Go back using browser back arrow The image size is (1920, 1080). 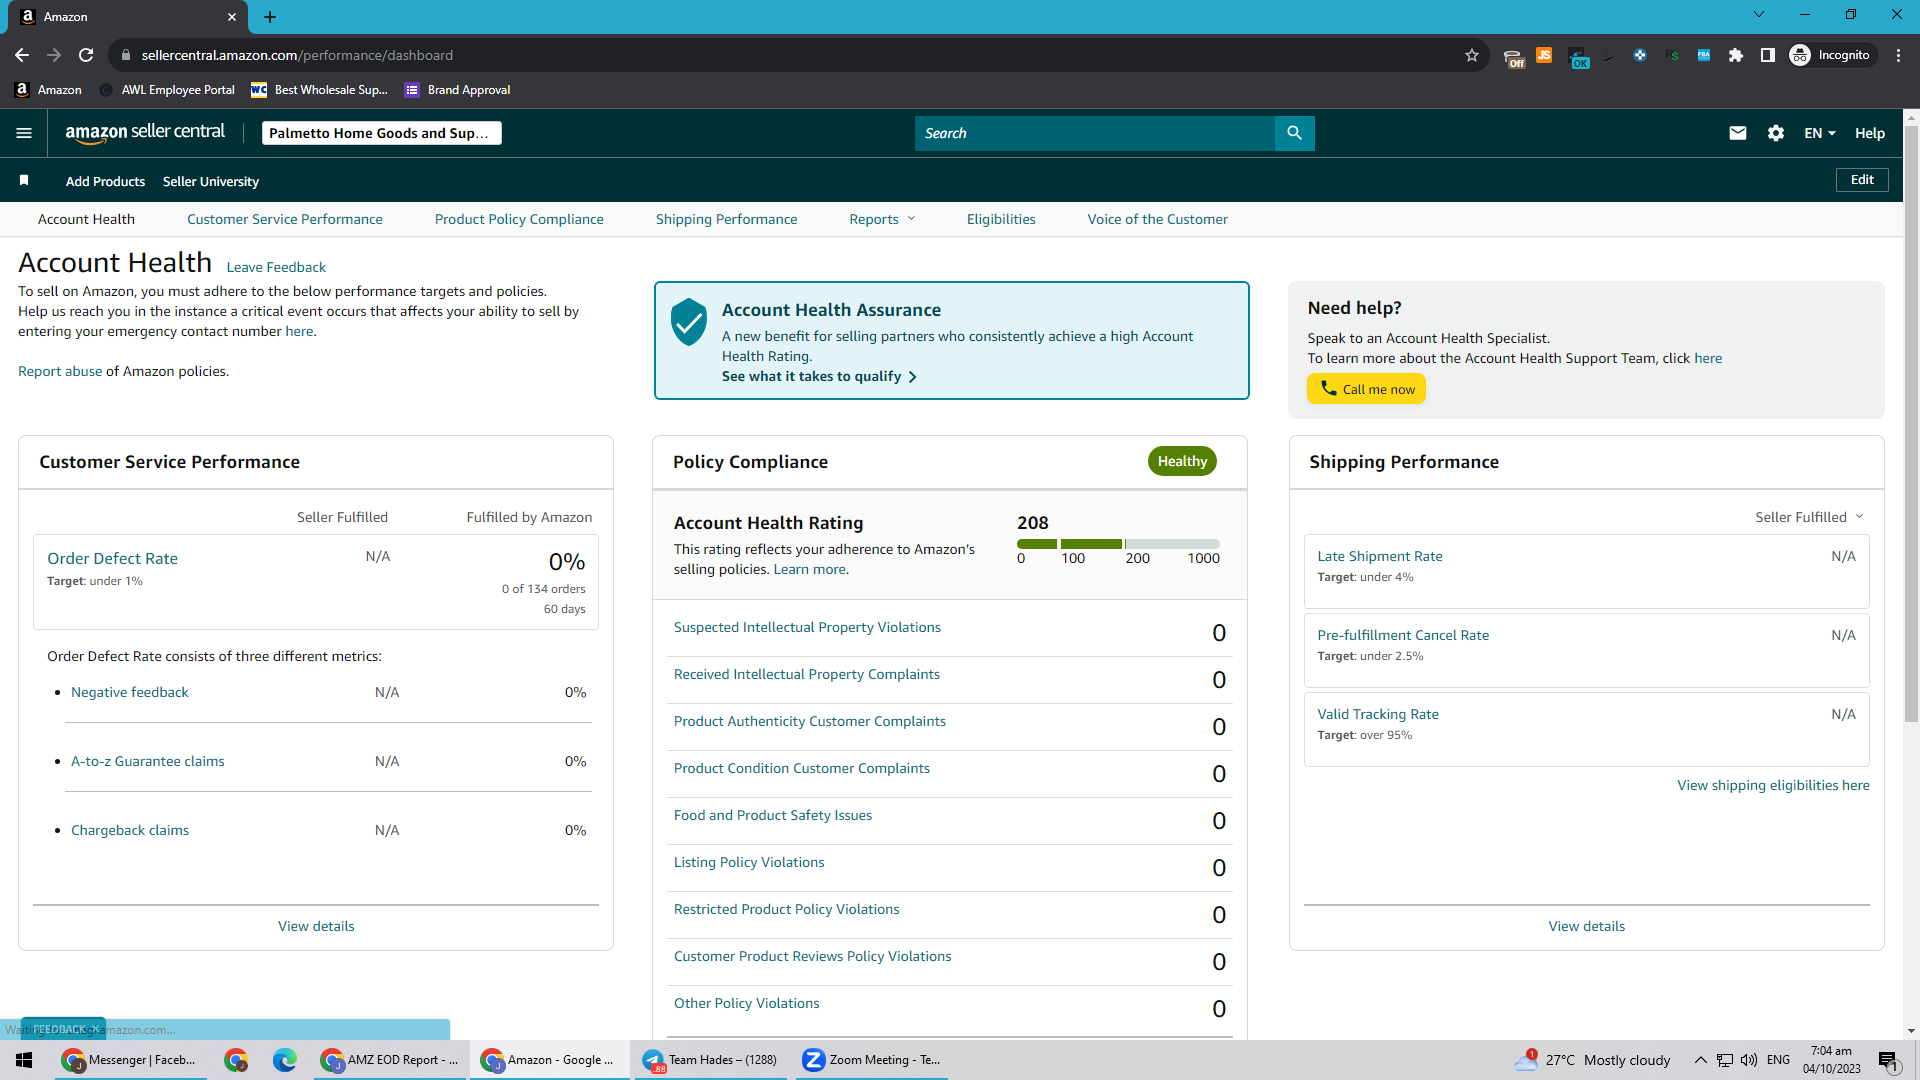22,55
